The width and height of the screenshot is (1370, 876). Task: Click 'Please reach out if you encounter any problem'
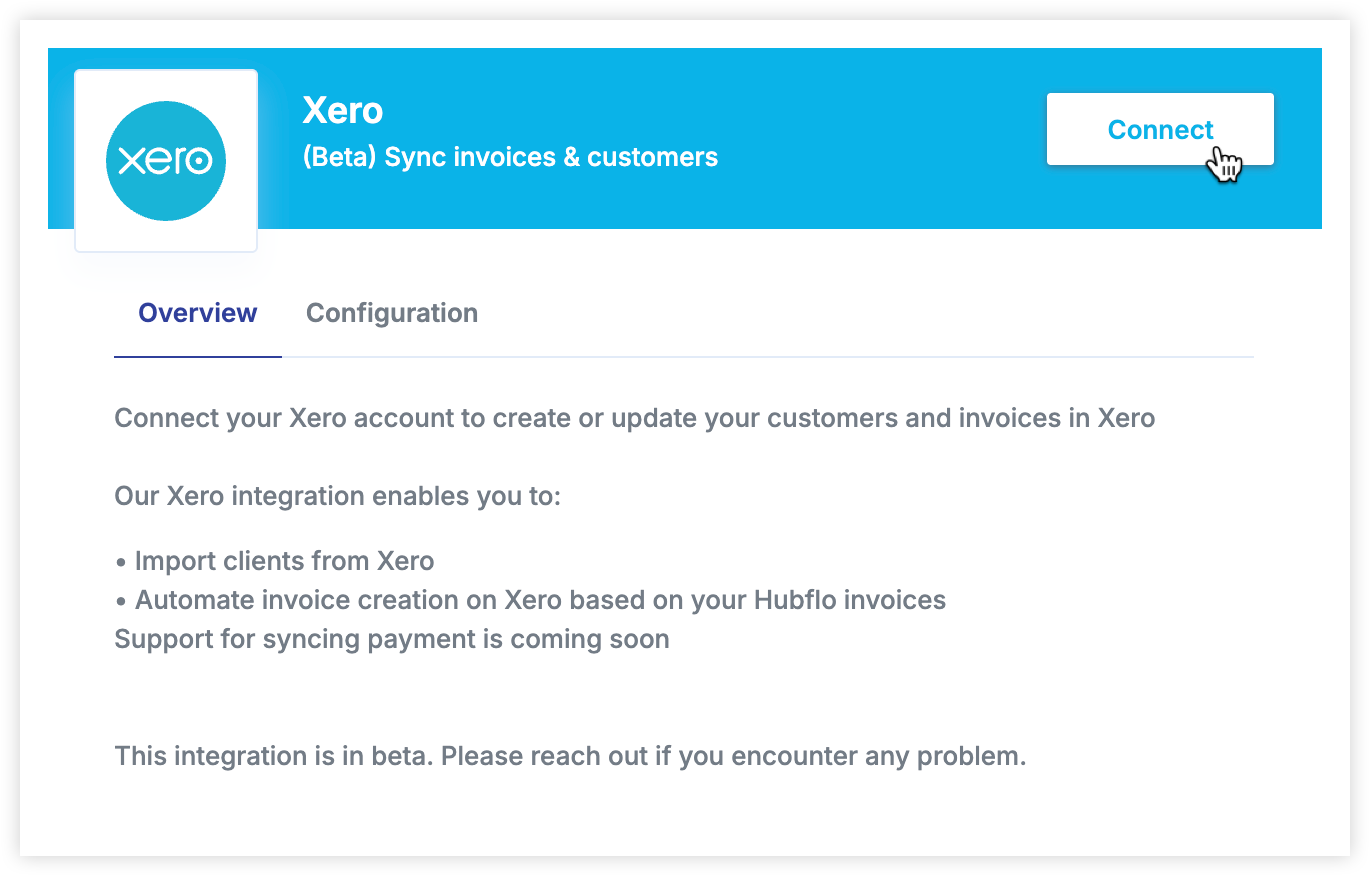734,756
